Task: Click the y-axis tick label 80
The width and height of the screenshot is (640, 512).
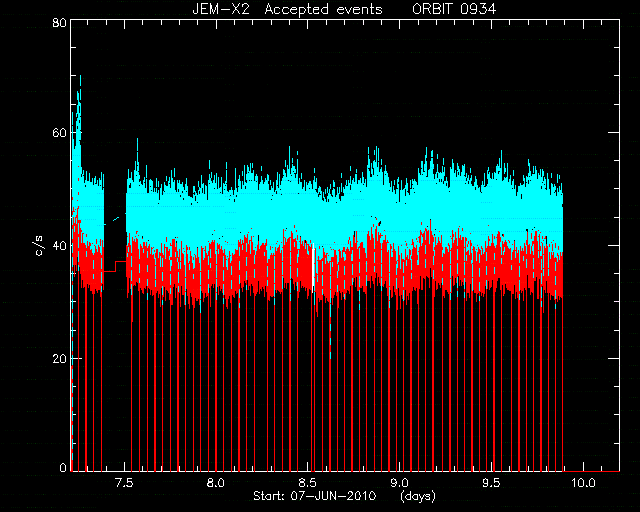Action: click(59, 22)
